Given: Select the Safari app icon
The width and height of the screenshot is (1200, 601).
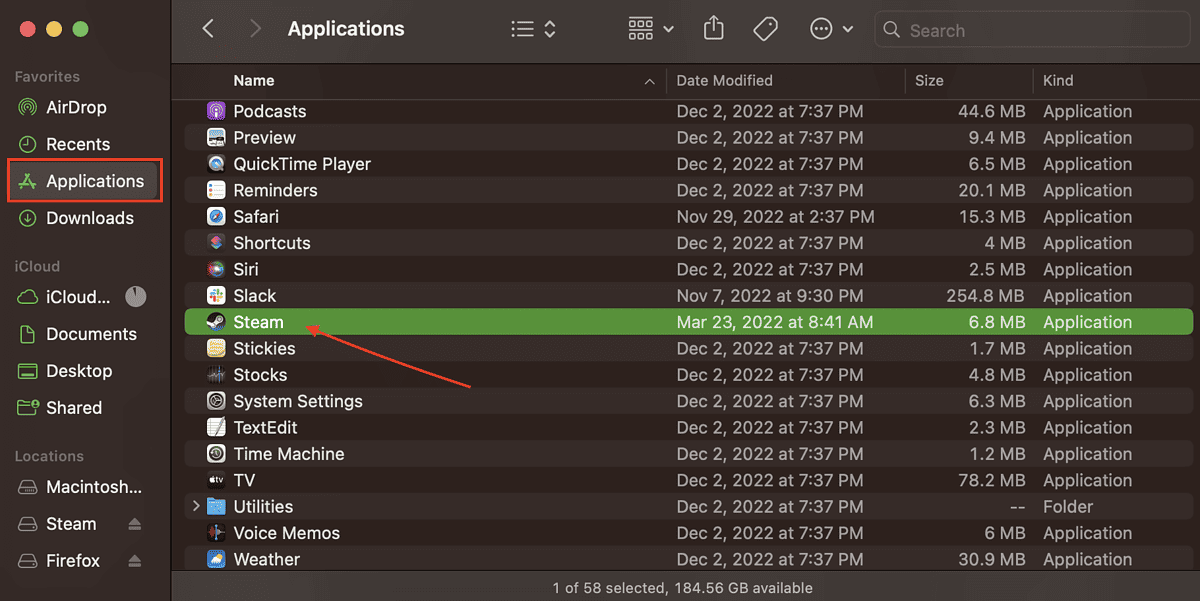Looking at the screenshot, I should [x=216, y=217].
